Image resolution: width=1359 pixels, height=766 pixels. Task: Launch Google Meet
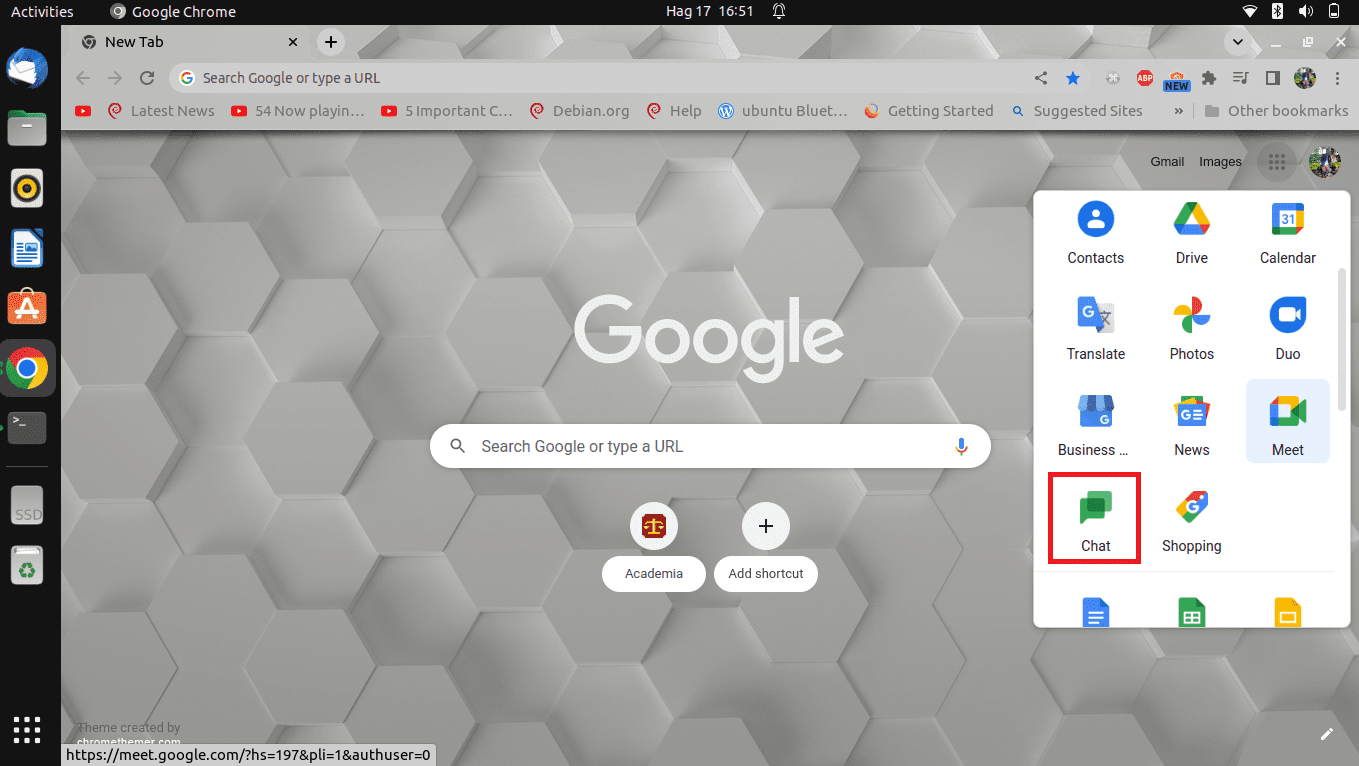pos(1287,422)
